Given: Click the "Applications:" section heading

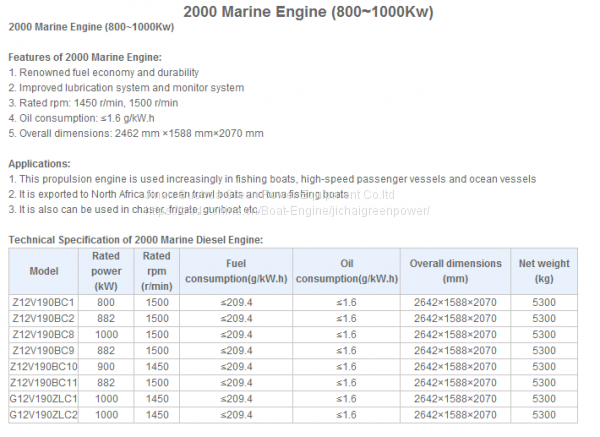Looking at the screenshot, I should [x=39, y=163].
